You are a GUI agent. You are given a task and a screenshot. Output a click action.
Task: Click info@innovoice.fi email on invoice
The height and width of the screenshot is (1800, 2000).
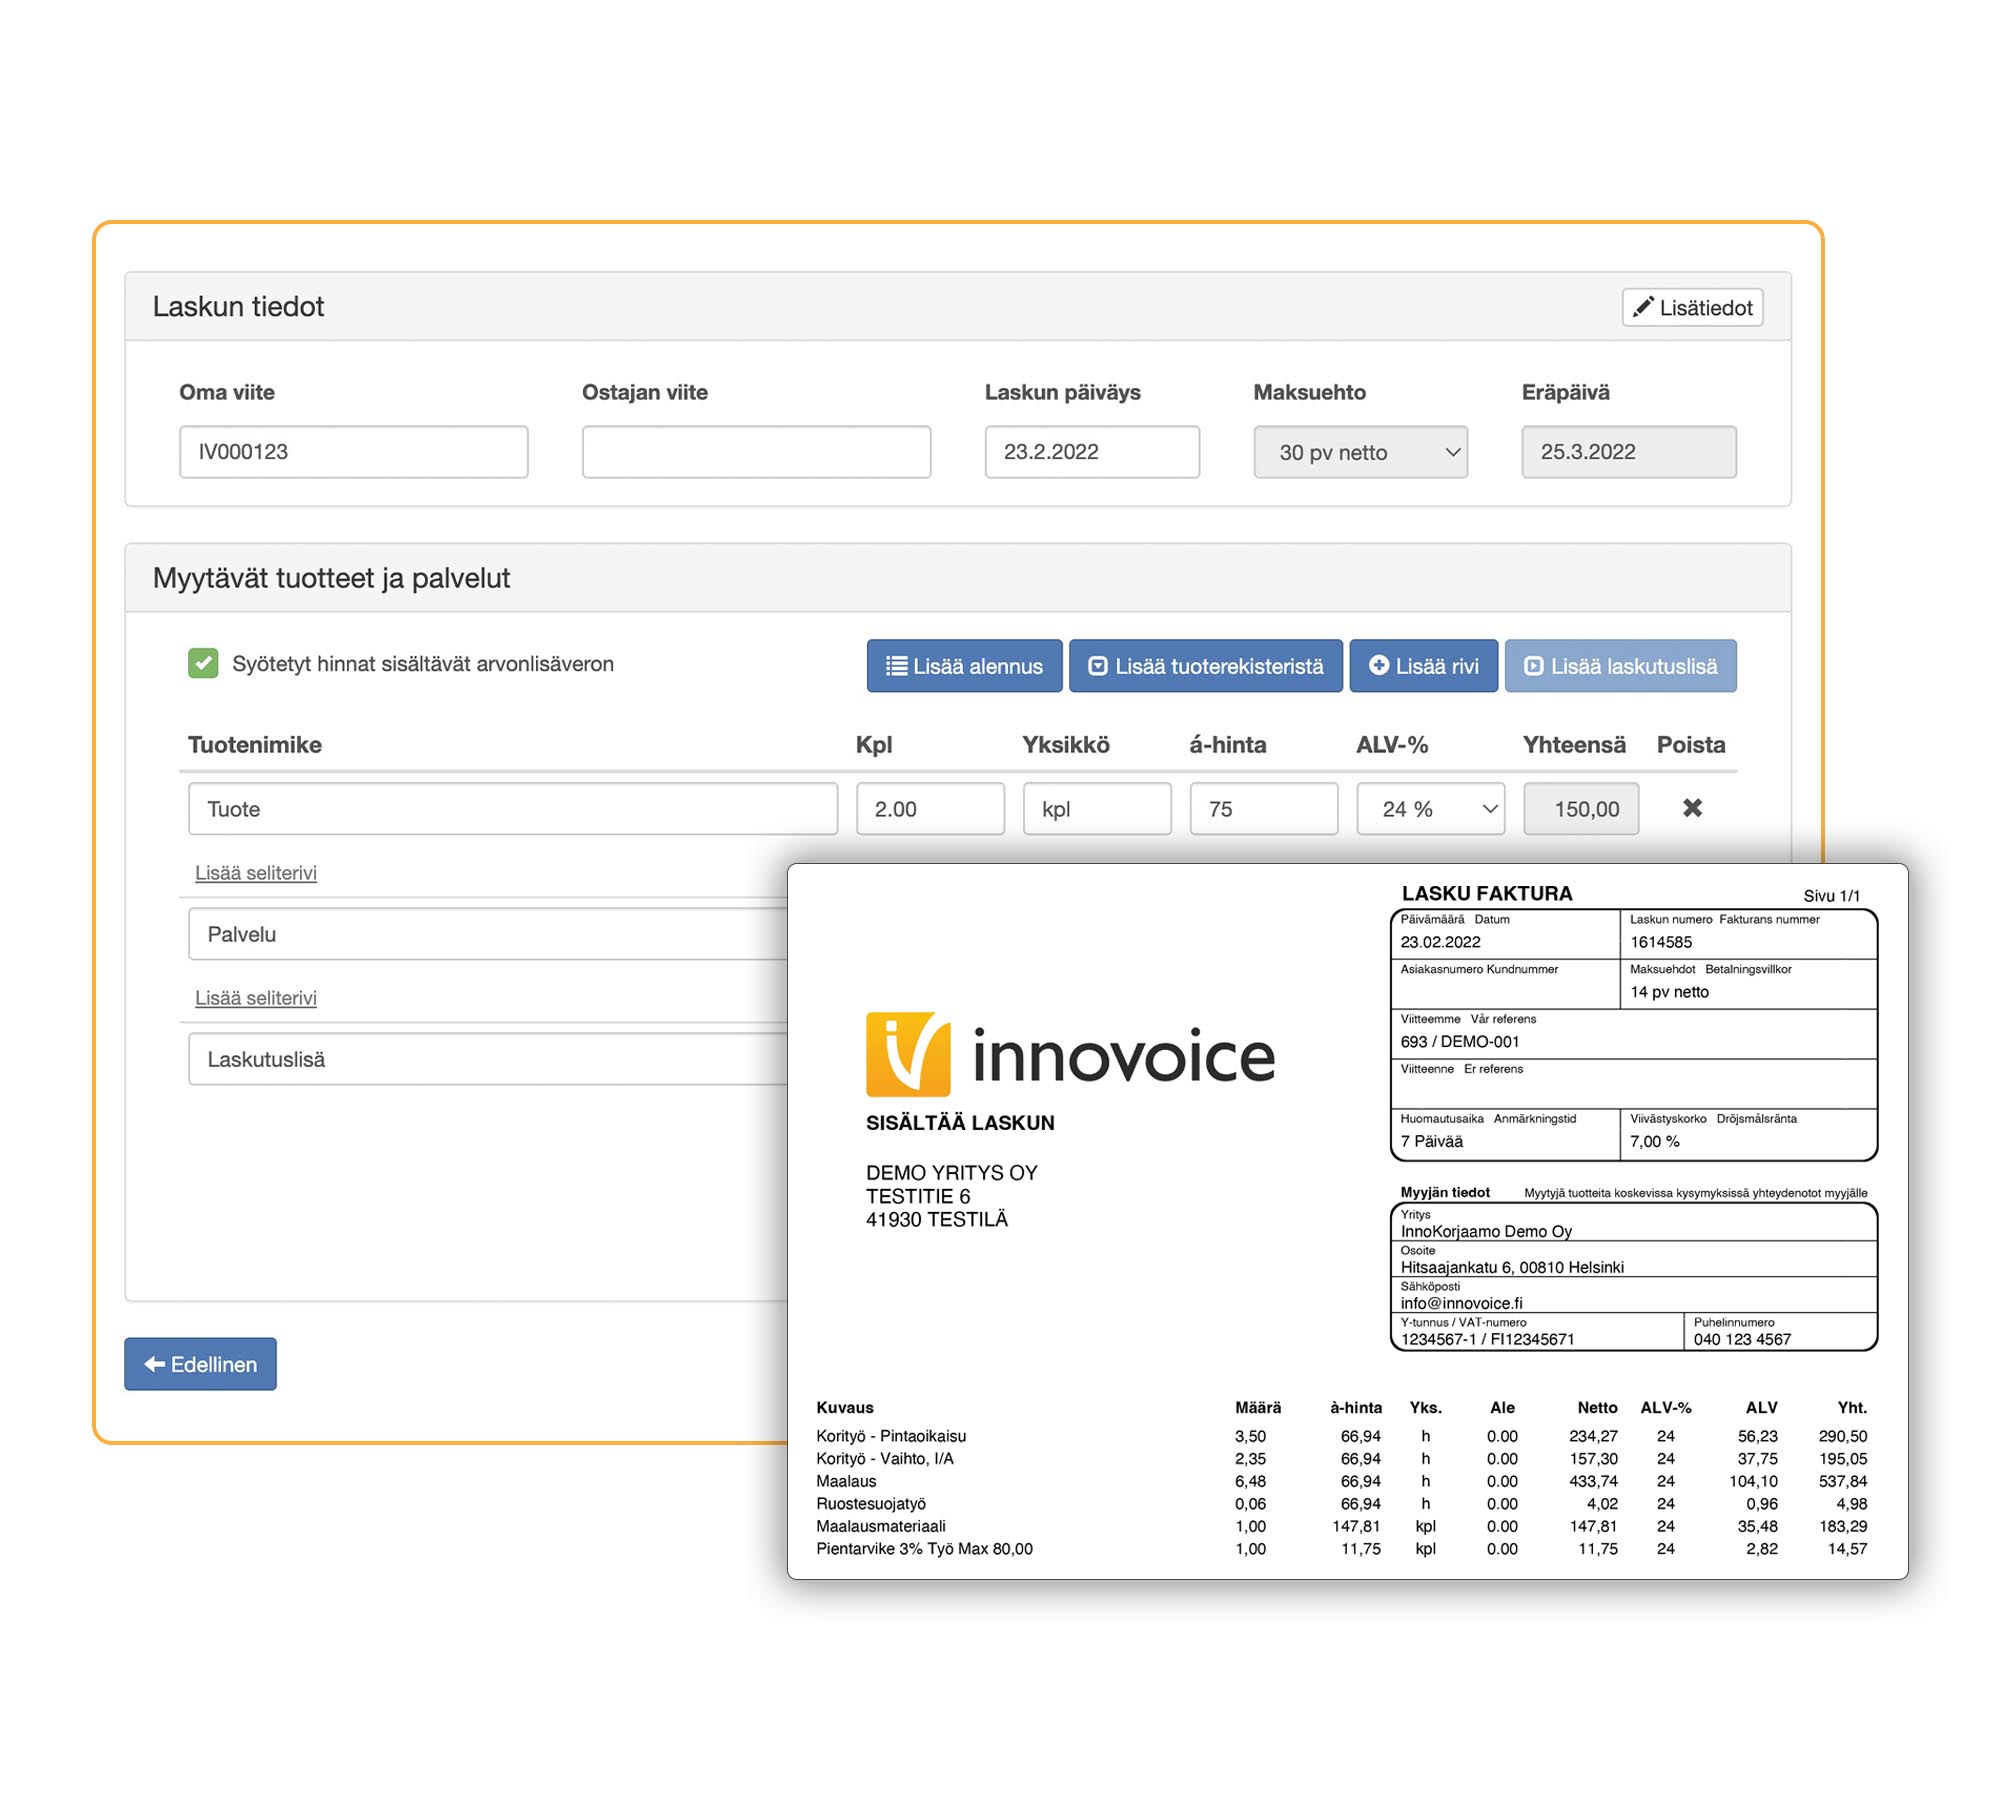tap(1461, 1303)
